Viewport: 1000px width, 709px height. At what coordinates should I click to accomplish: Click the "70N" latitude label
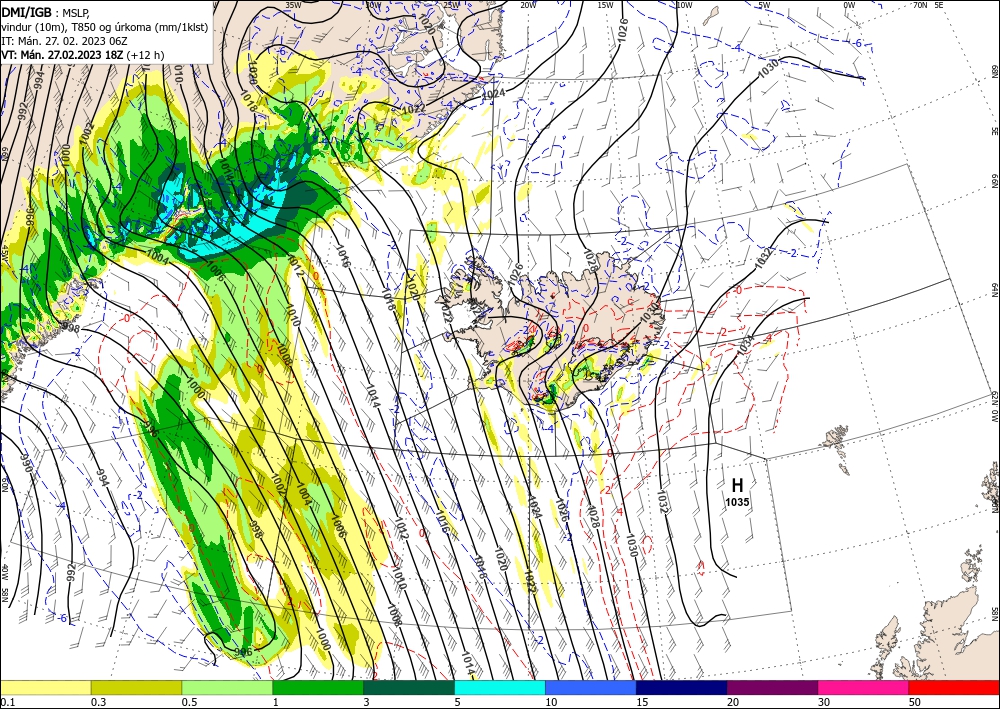tap(920, 5)
